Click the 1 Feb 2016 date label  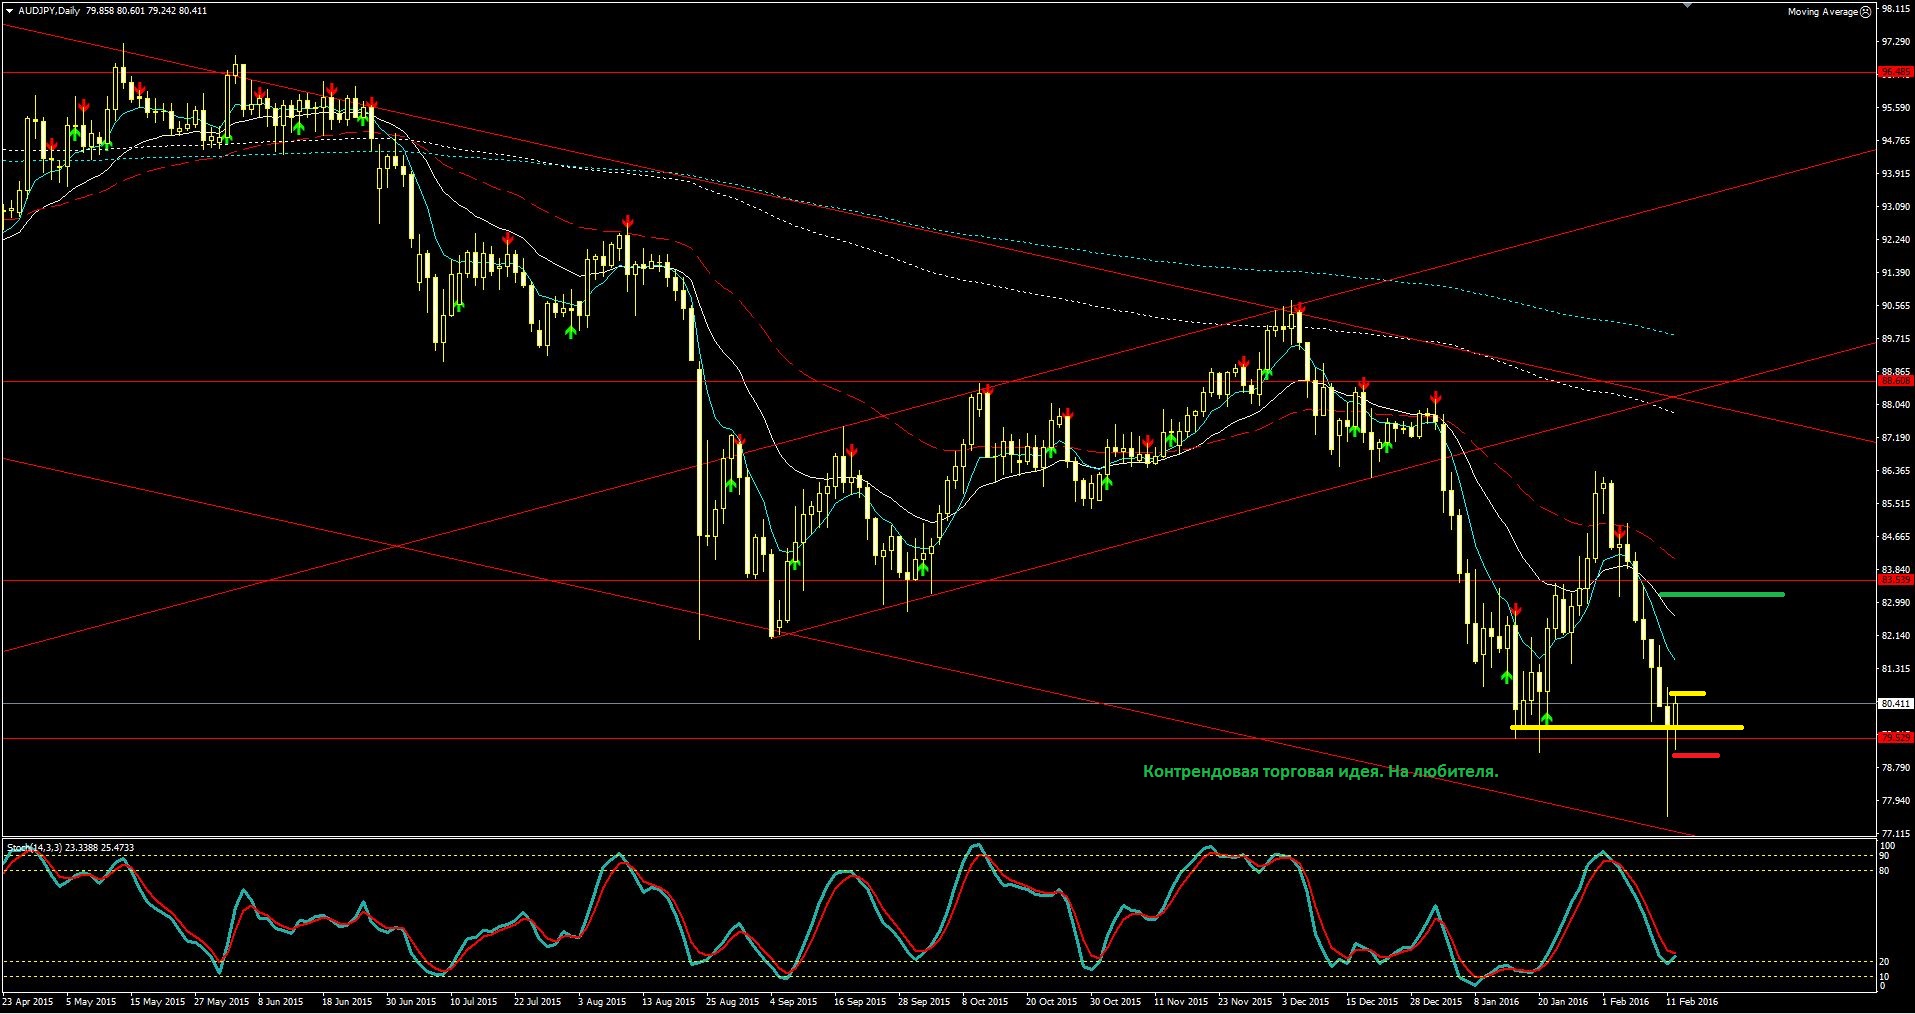[1625, 1001]
